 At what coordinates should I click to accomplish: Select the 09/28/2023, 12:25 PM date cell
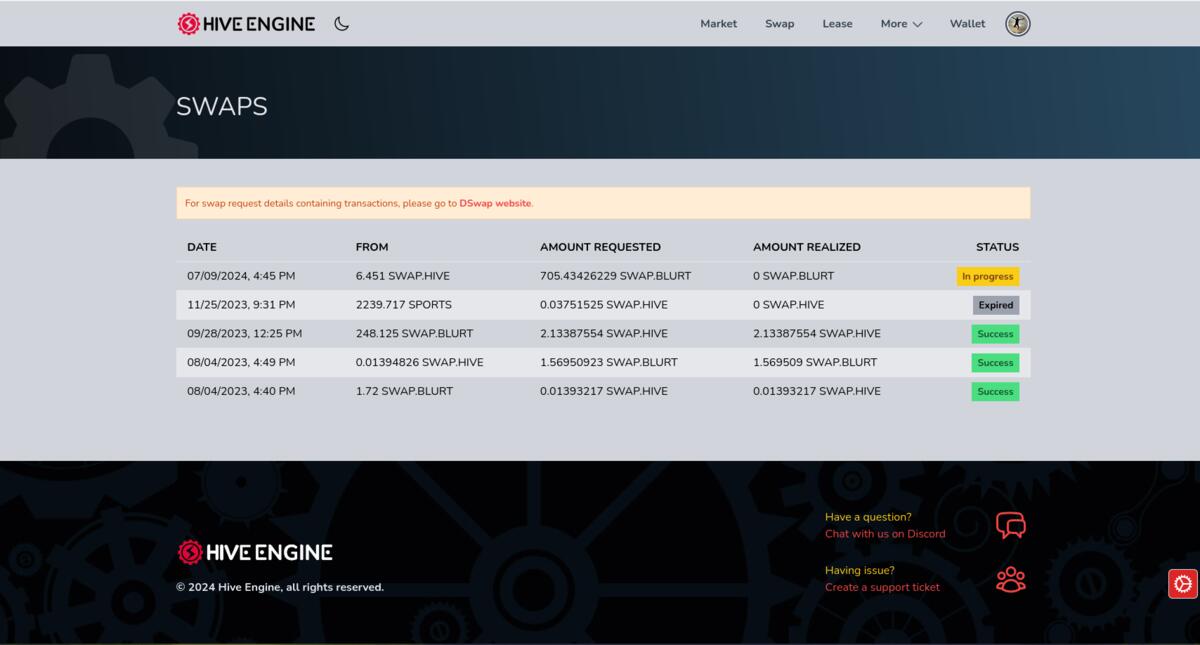tap(244, 334)
